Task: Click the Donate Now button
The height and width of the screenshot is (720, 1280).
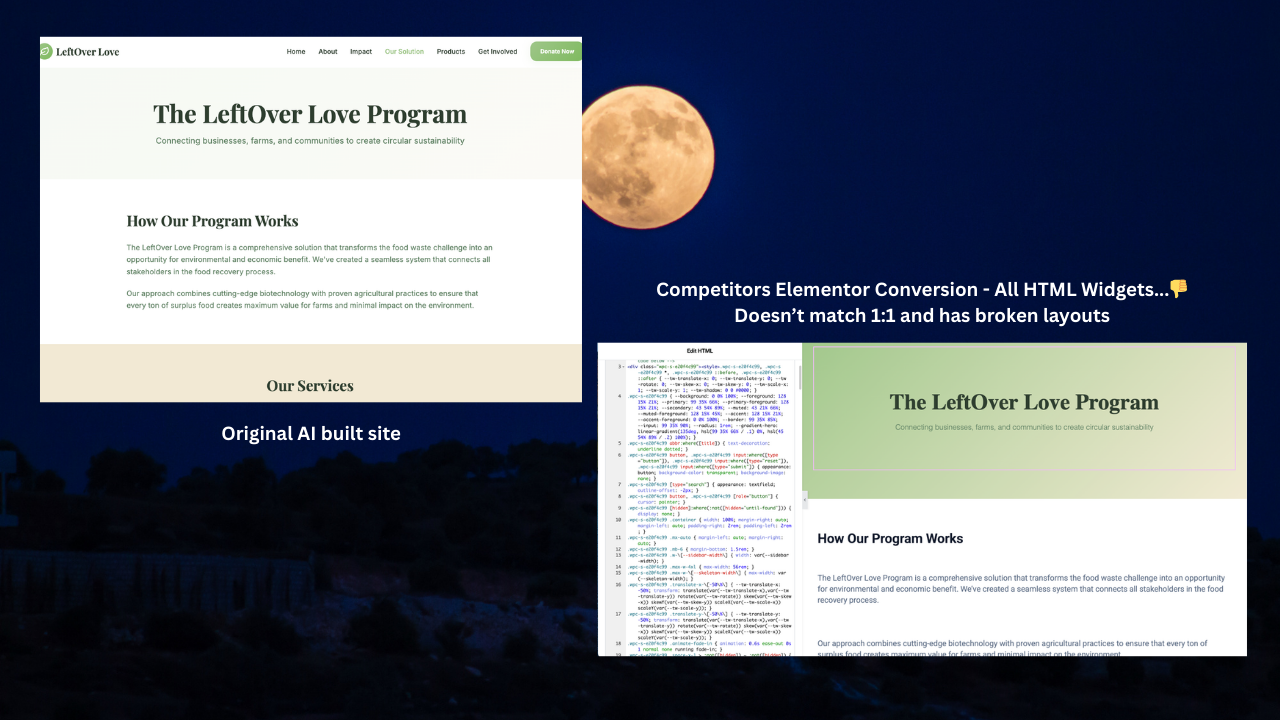Action: (x=556, y=51)
